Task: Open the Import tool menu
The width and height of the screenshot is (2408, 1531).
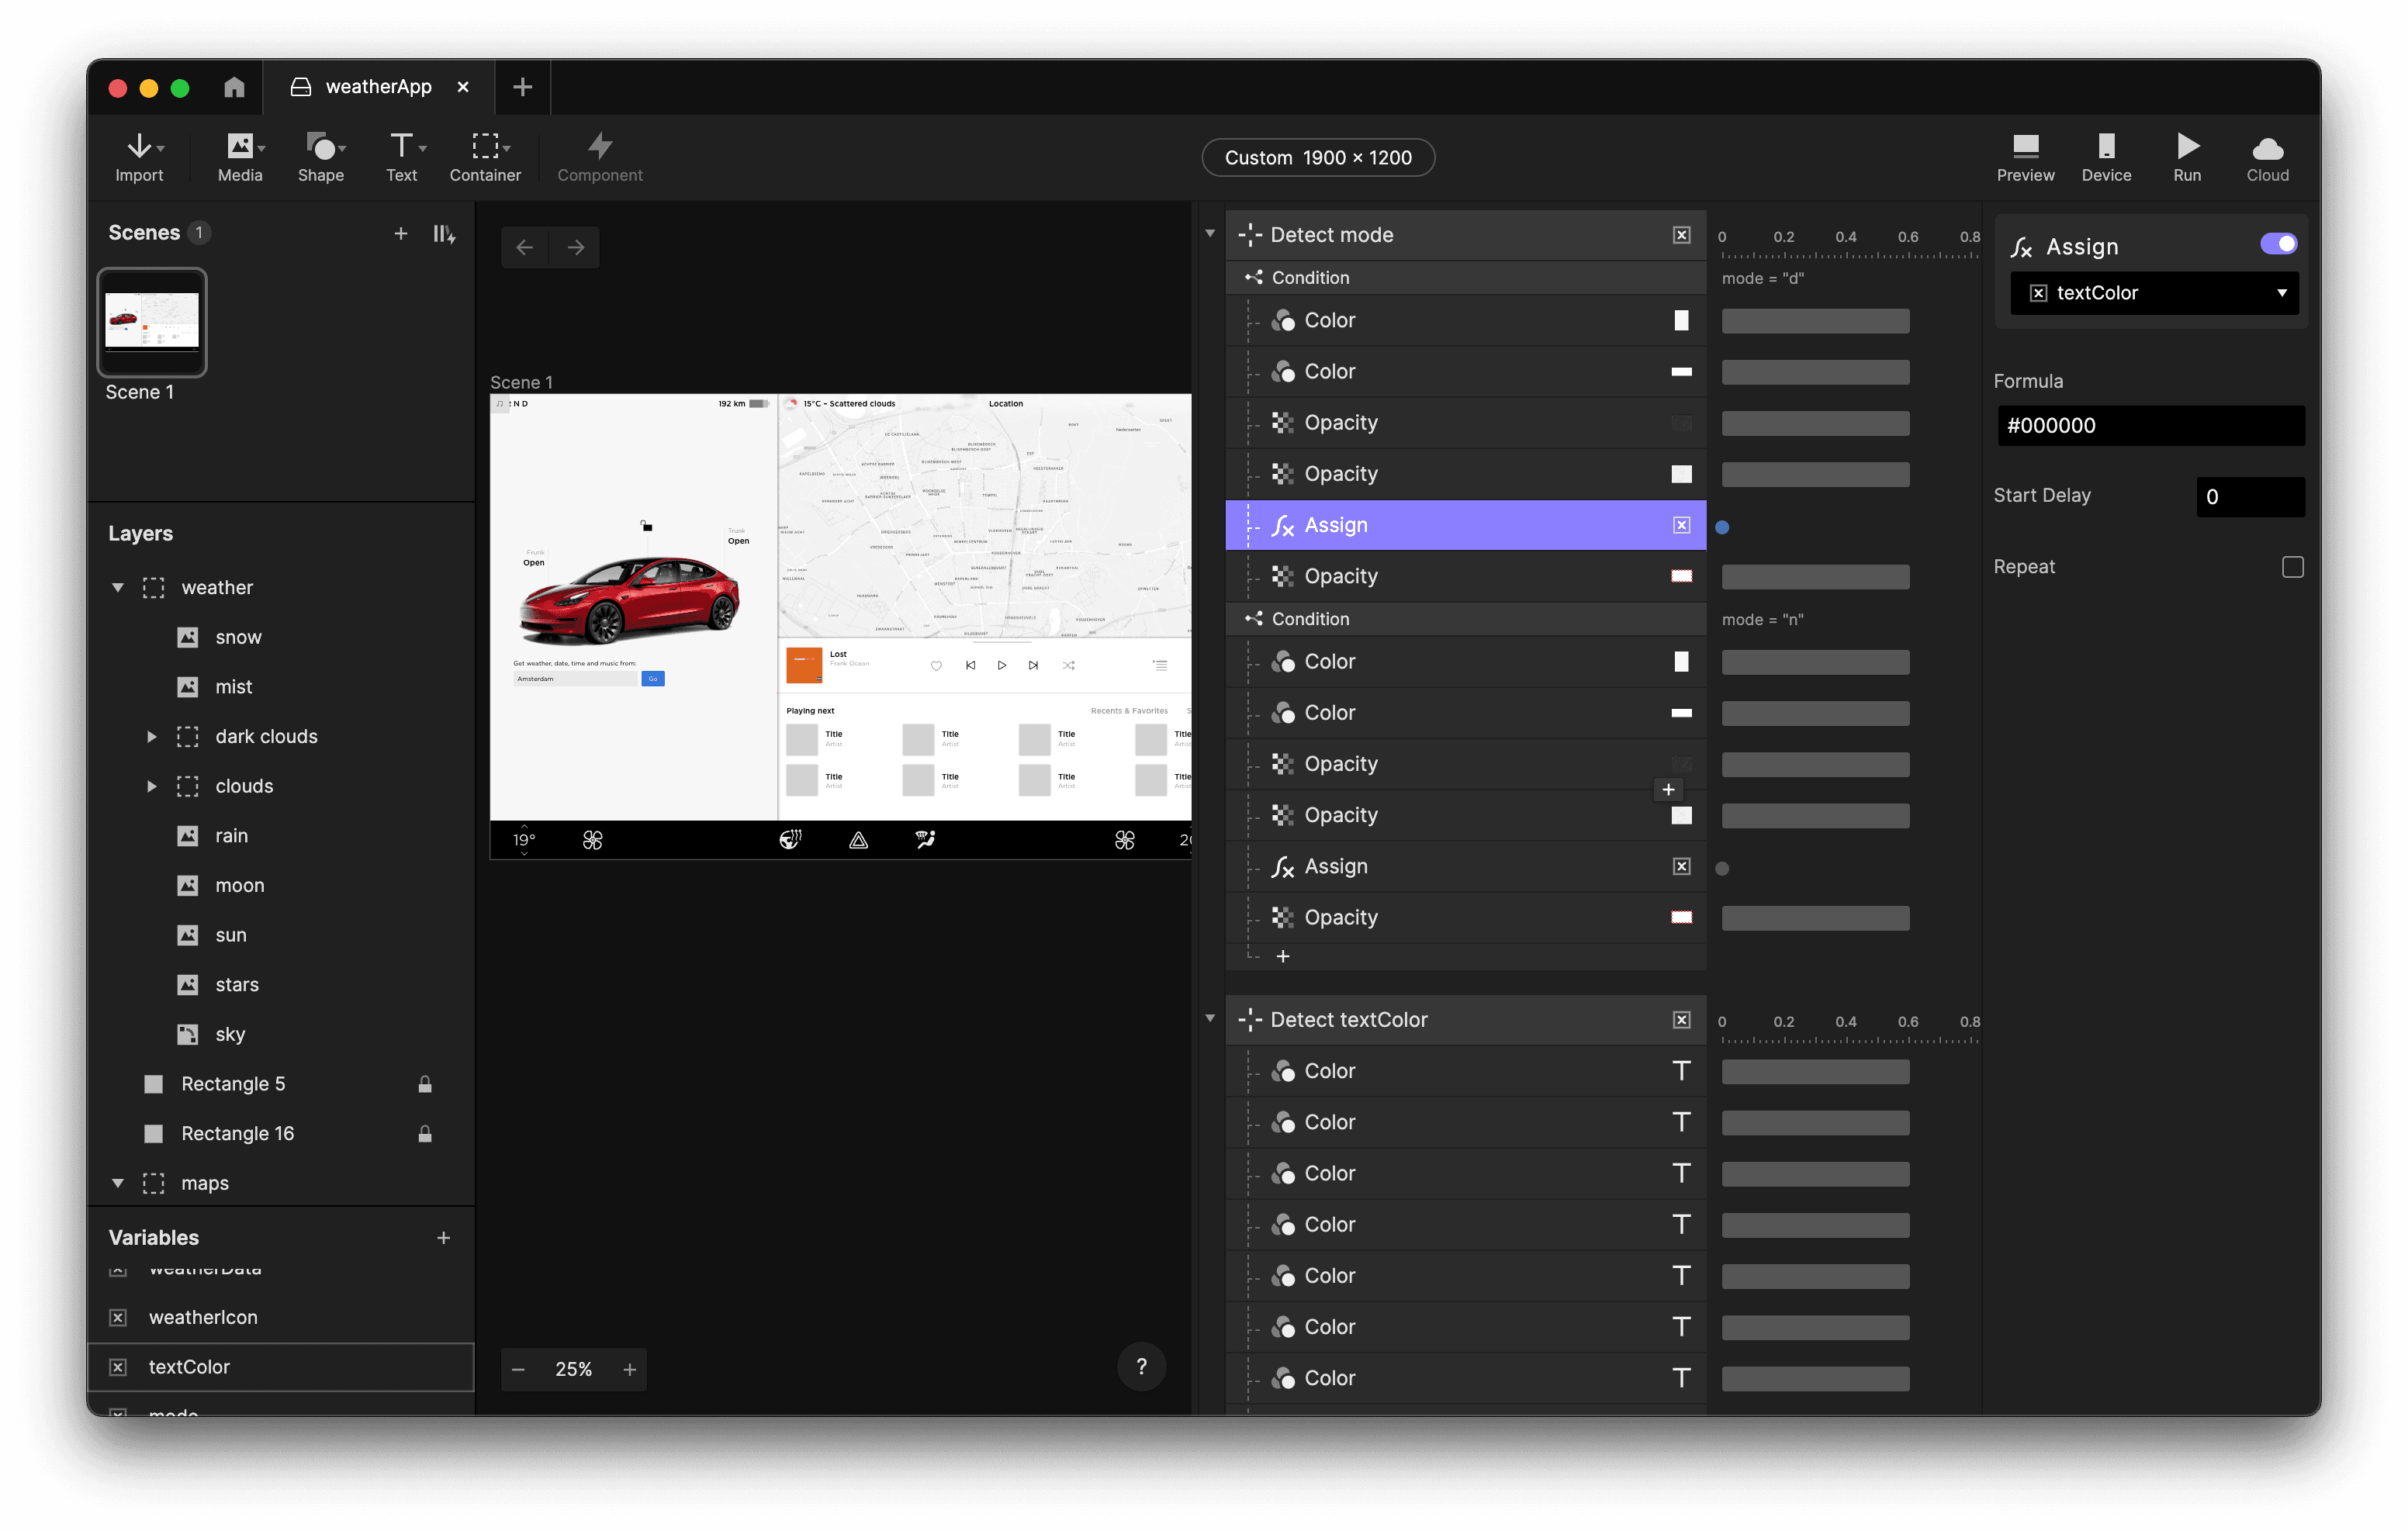Action: point(139,157)
